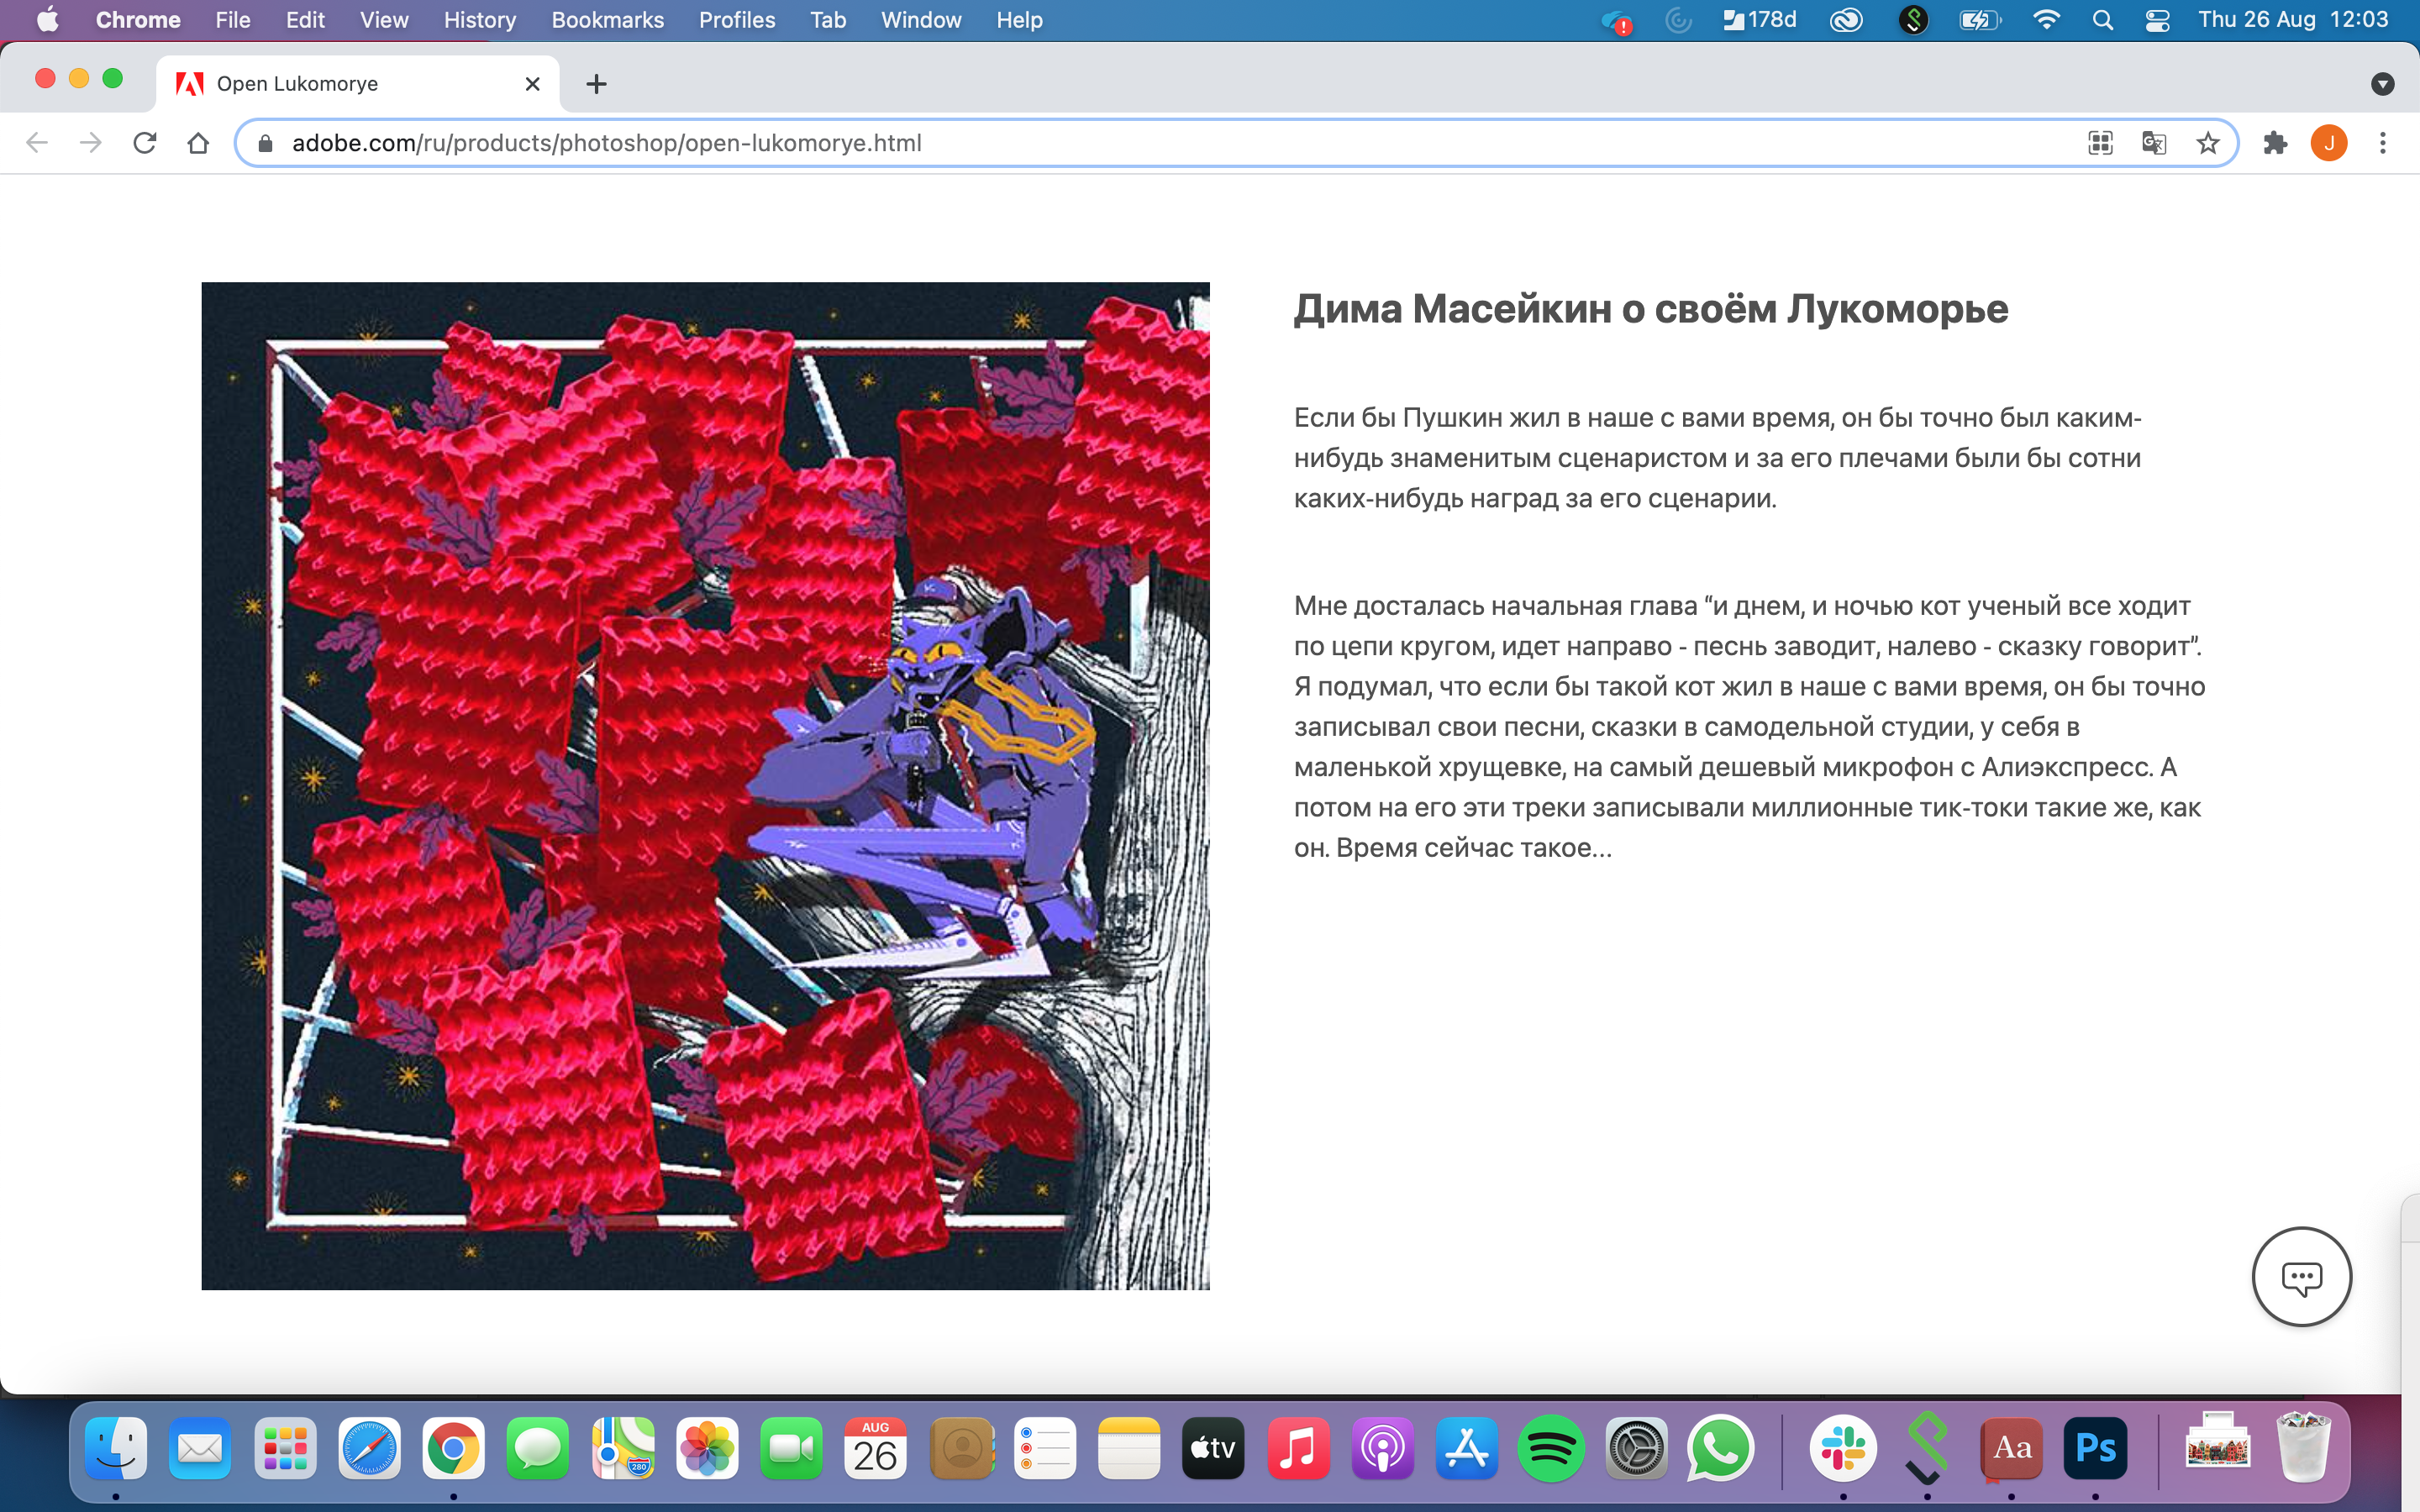
Task: Open Apple TV from the Dock
Action: pyautogui.click(x=1213, y=1448)
